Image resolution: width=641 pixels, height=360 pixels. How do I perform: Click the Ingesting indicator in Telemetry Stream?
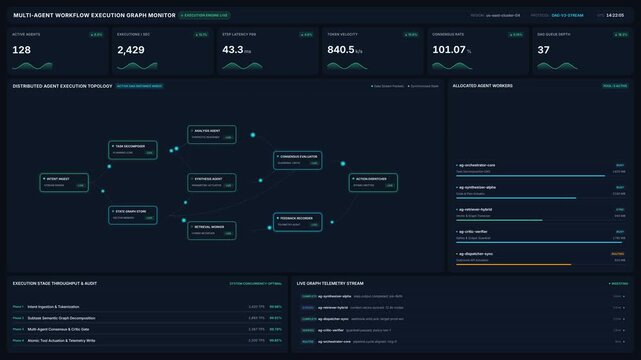click(619, 284)
